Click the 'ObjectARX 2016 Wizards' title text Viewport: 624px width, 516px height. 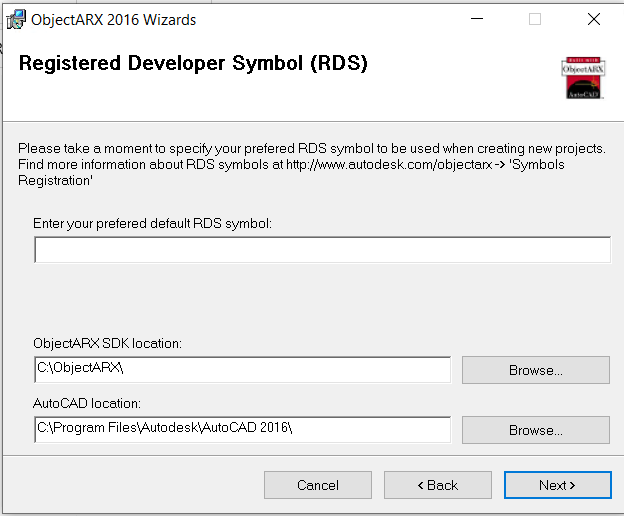[x=113, y=19]
